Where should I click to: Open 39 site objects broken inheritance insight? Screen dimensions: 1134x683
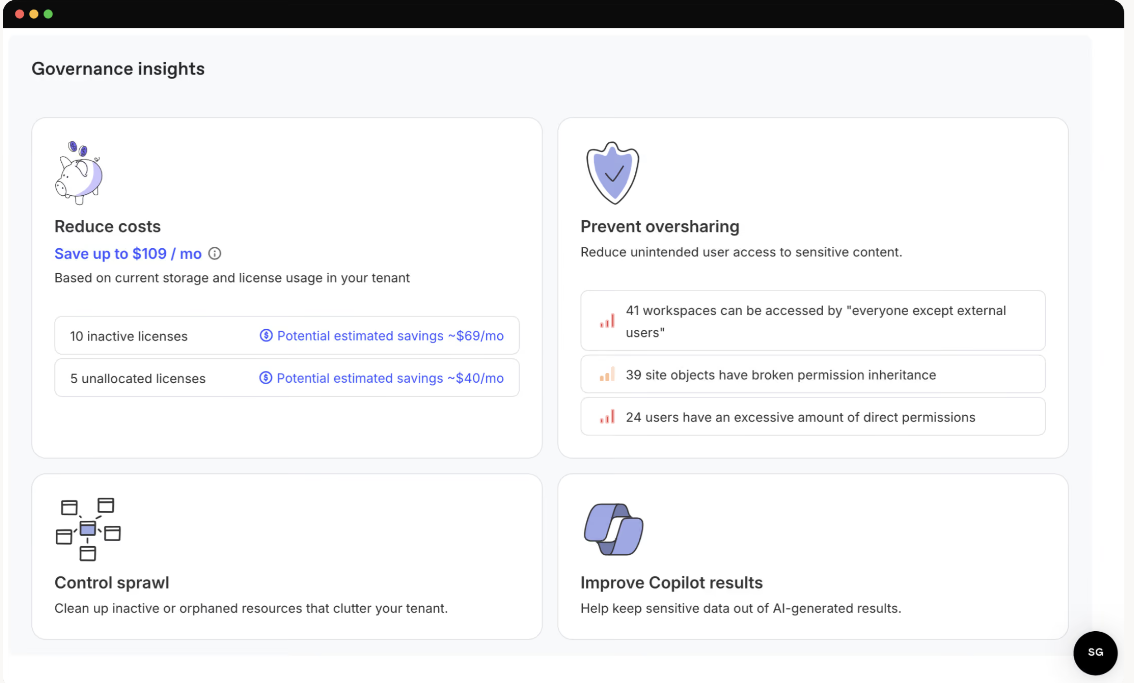(813, 374)
